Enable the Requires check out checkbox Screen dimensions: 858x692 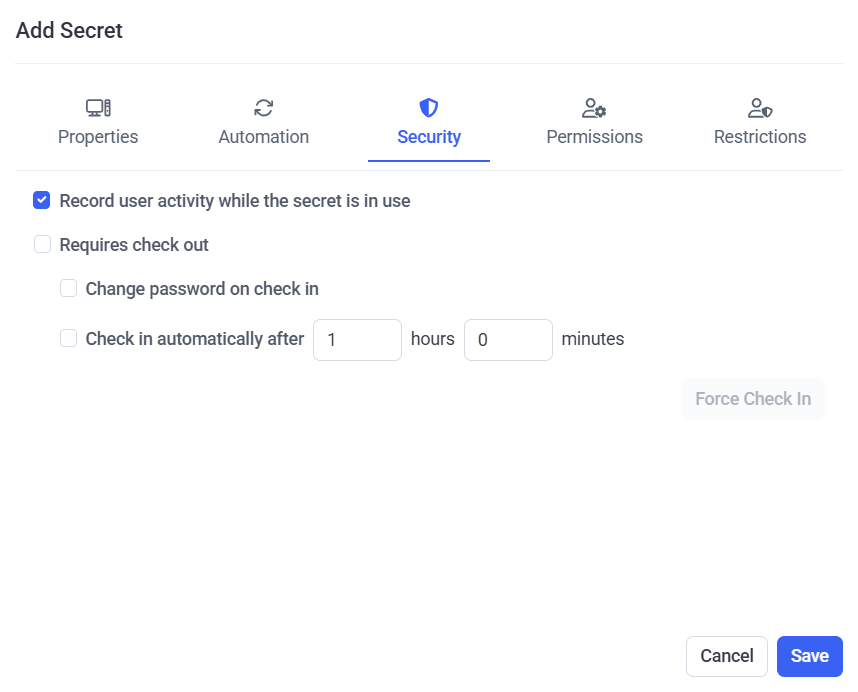point(42,244)
